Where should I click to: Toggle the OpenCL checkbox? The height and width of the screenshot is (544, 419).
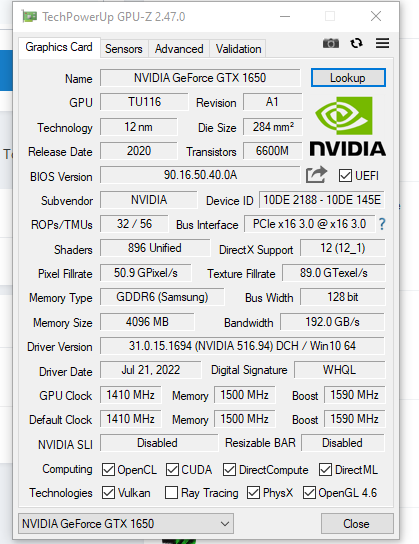(x=108, y=470)
